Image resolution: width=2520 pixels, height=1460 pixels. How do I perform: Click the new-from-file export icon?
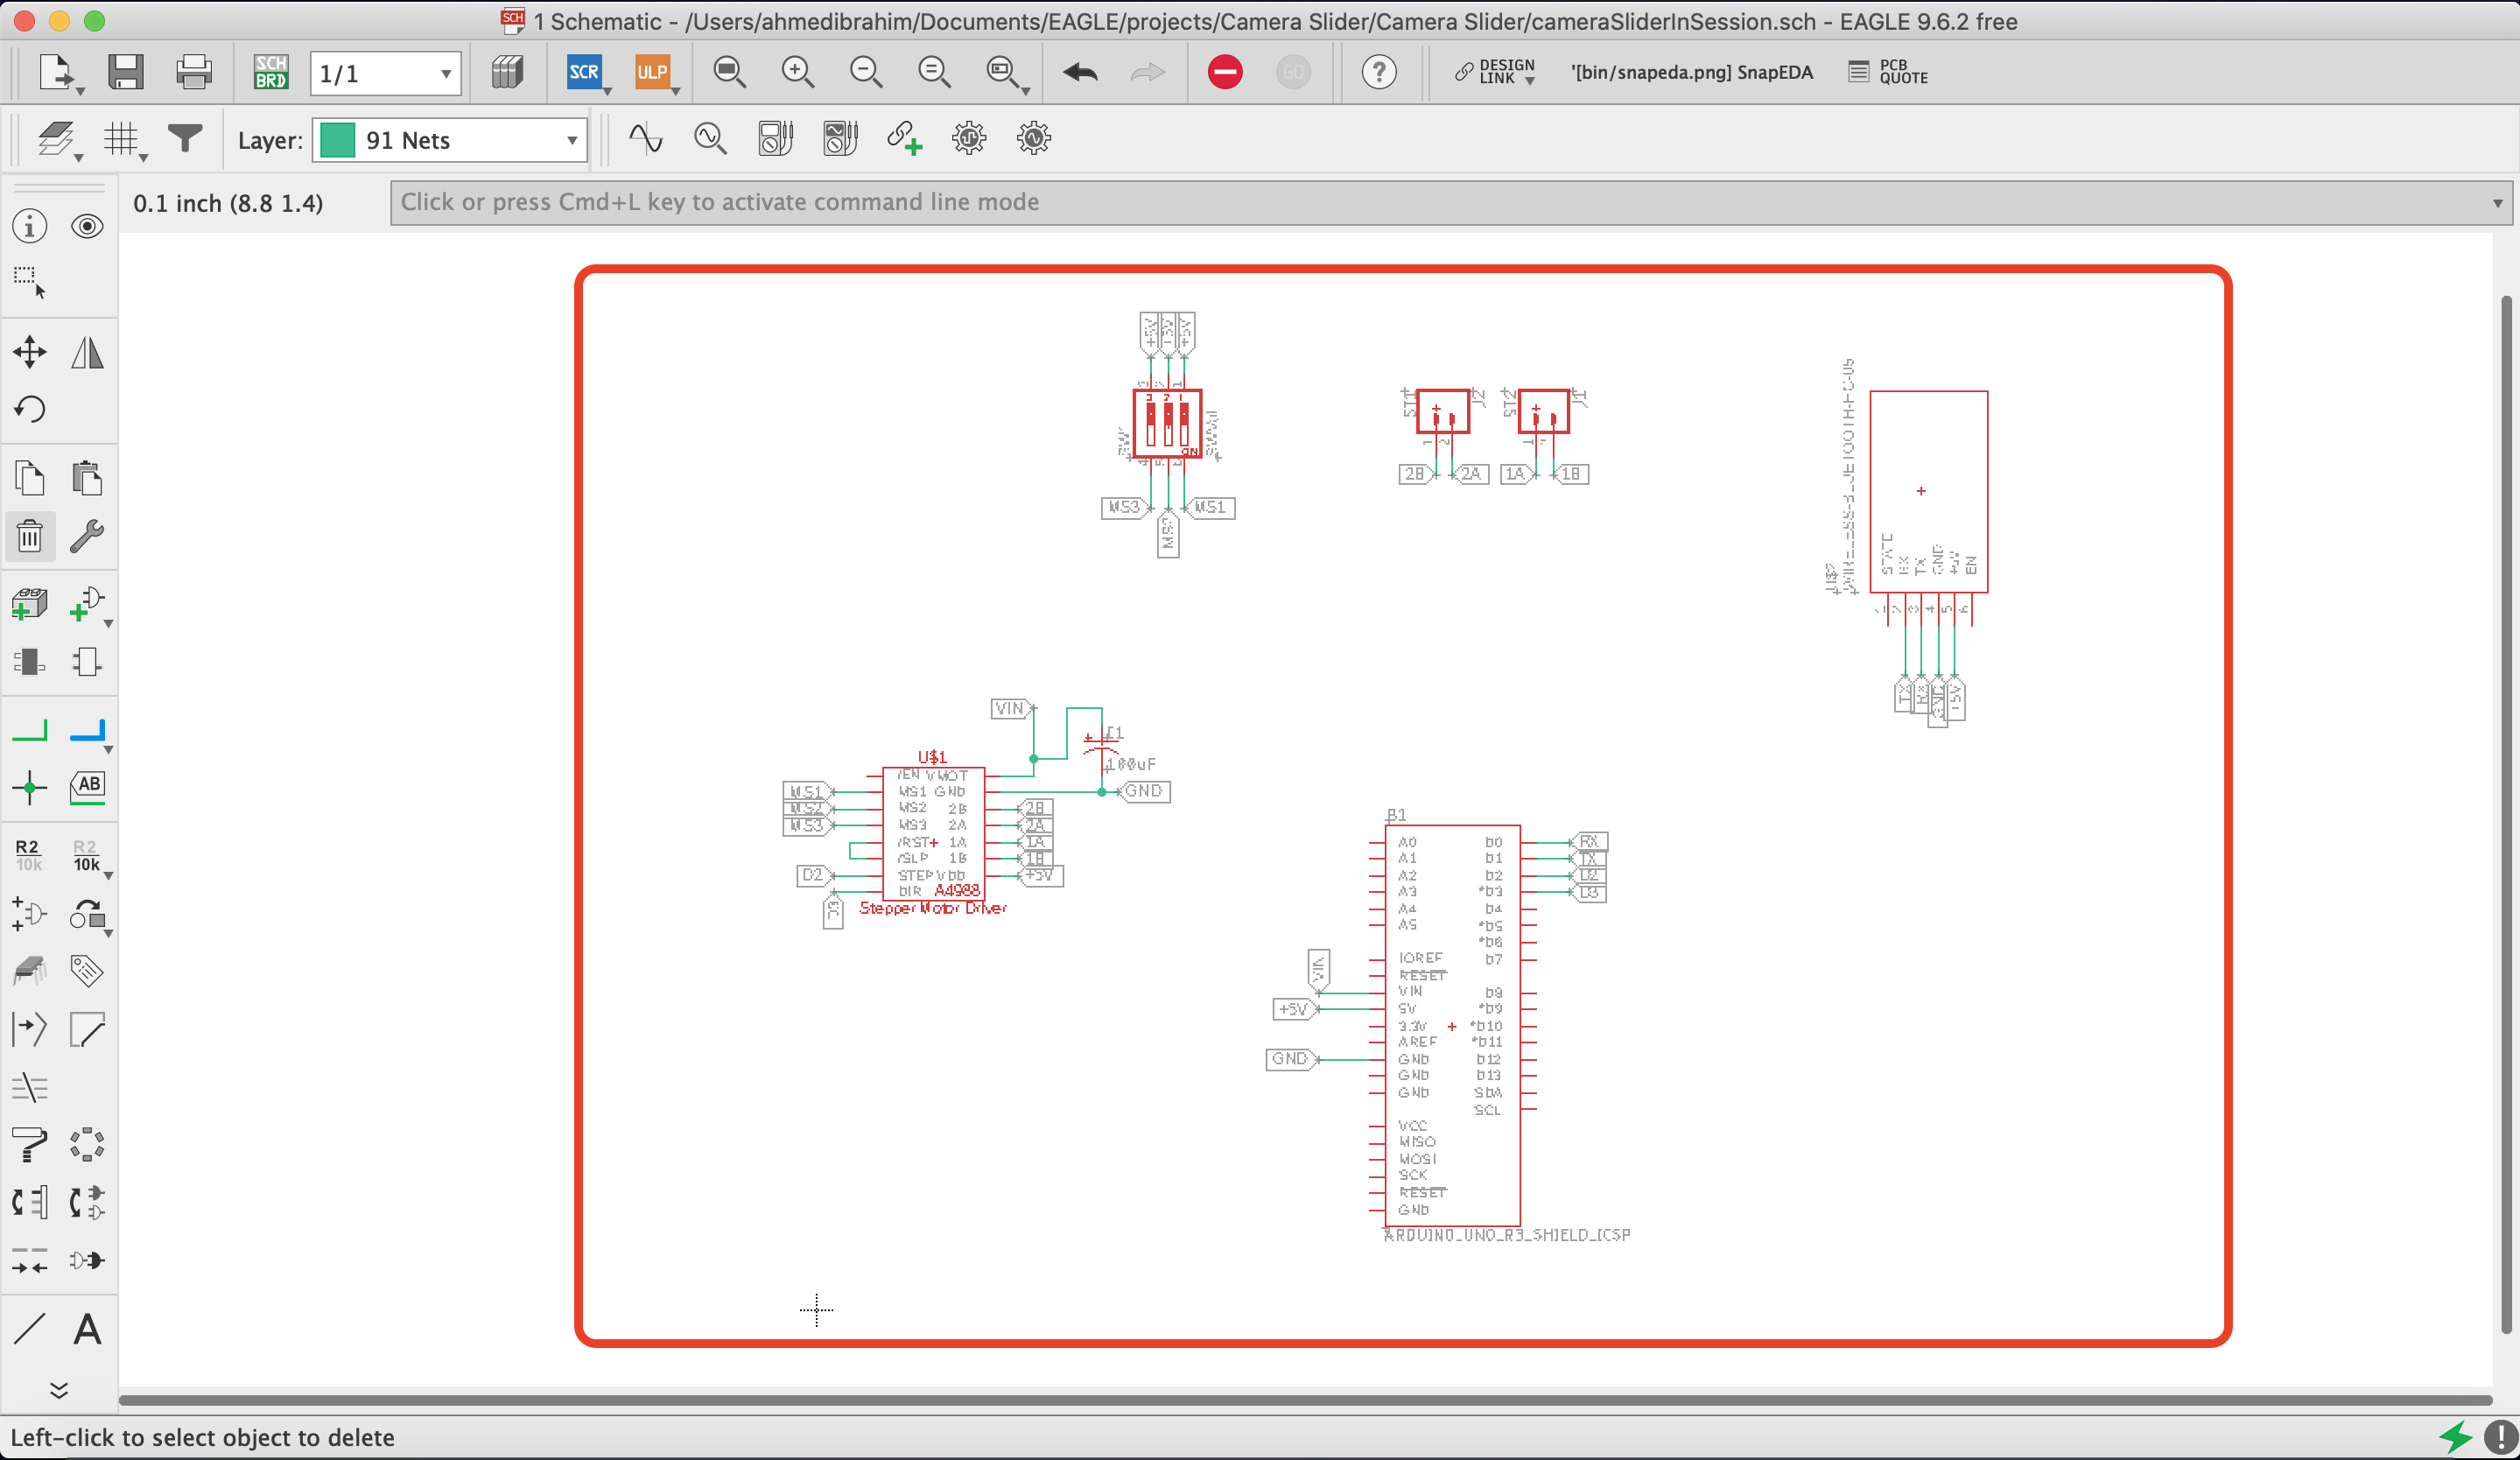pyautogui.click(x=58, y=73)
